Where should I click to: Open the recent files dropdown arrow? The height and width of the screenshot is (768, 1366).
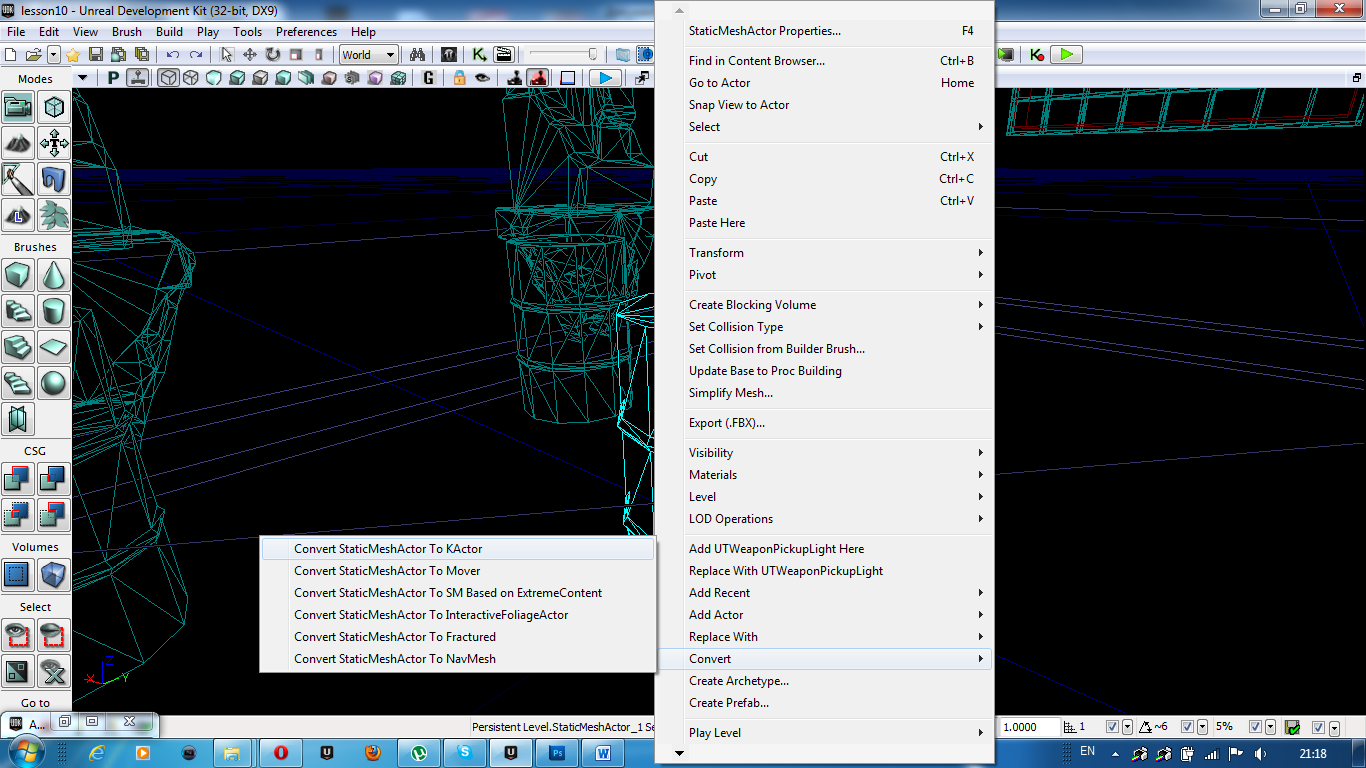click(x=54, y=55)
